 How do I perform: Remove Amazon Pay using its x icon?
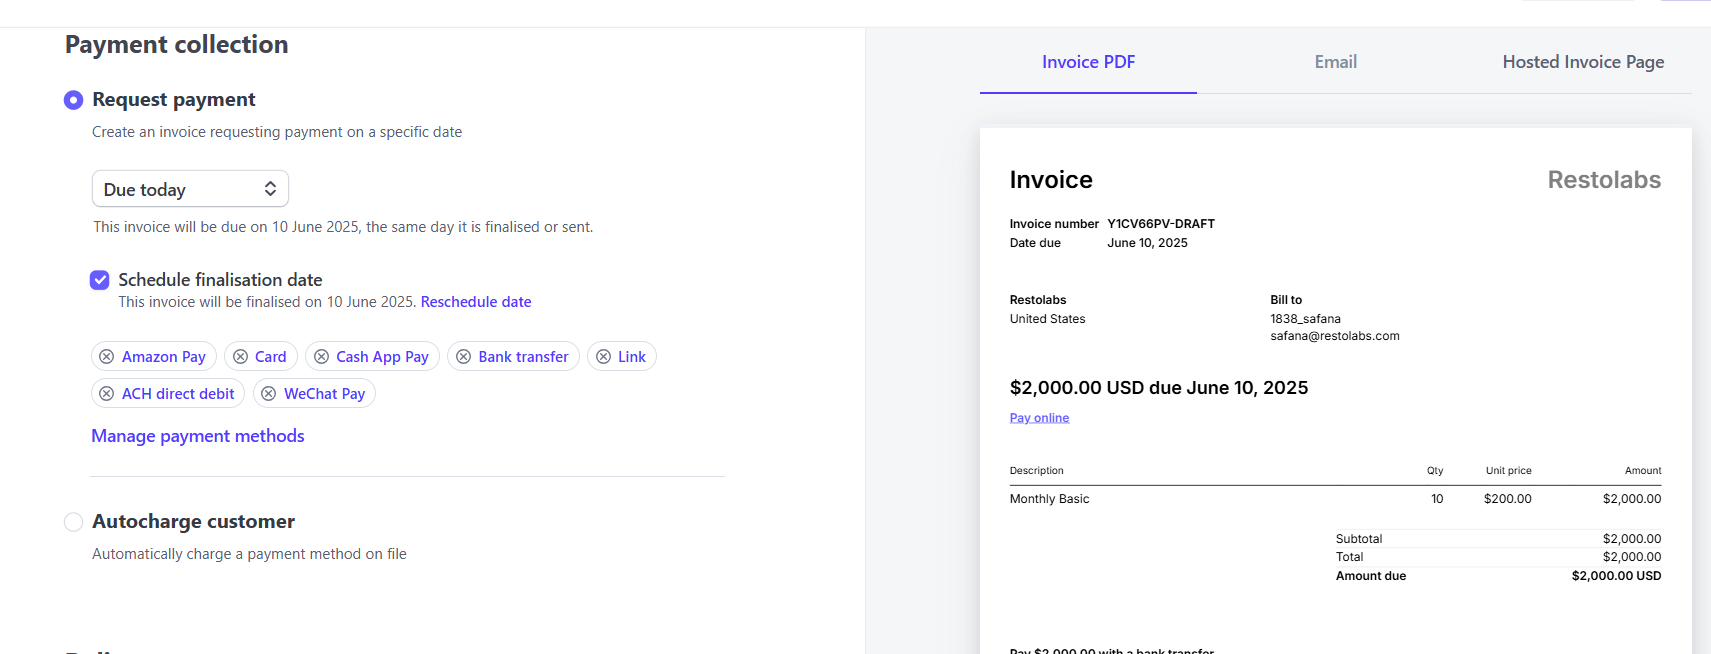tap(107, 357)
